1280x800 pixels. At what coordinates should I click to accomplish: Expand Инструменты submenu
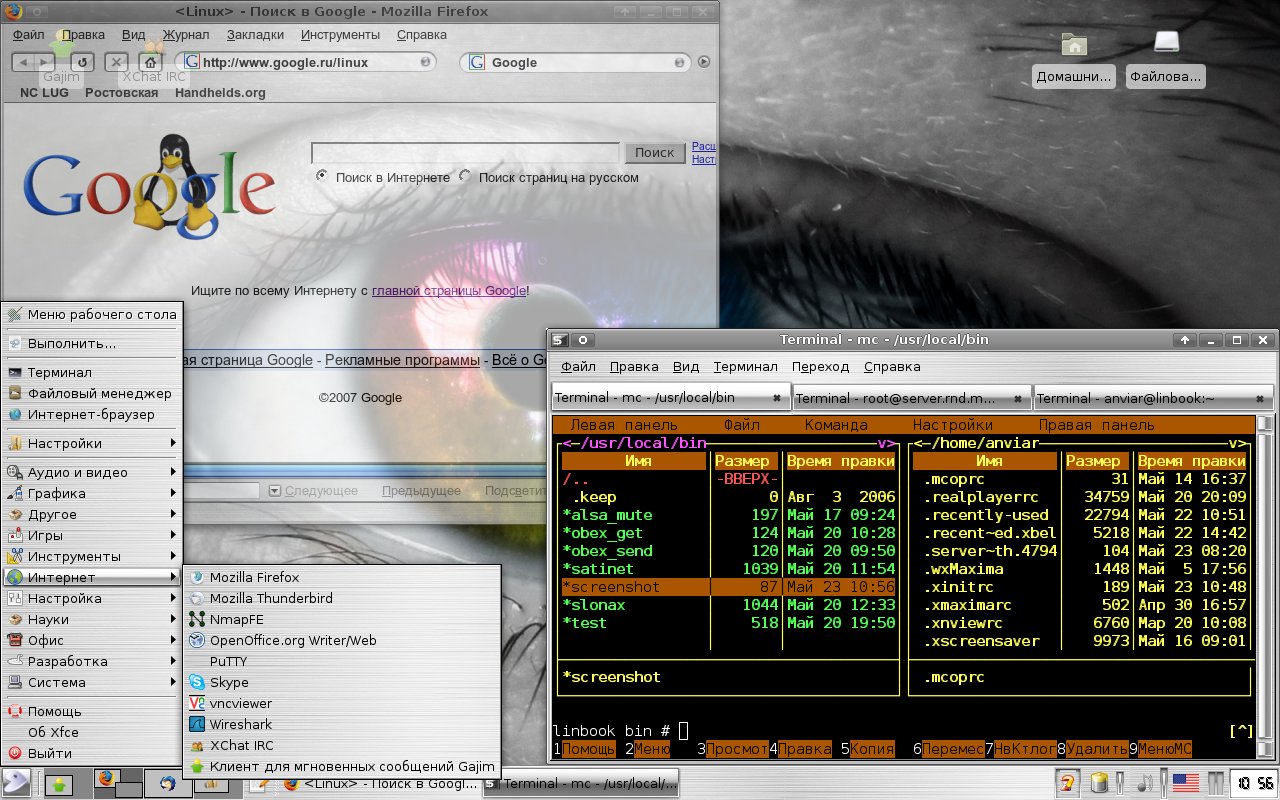[x=92, y=556]
